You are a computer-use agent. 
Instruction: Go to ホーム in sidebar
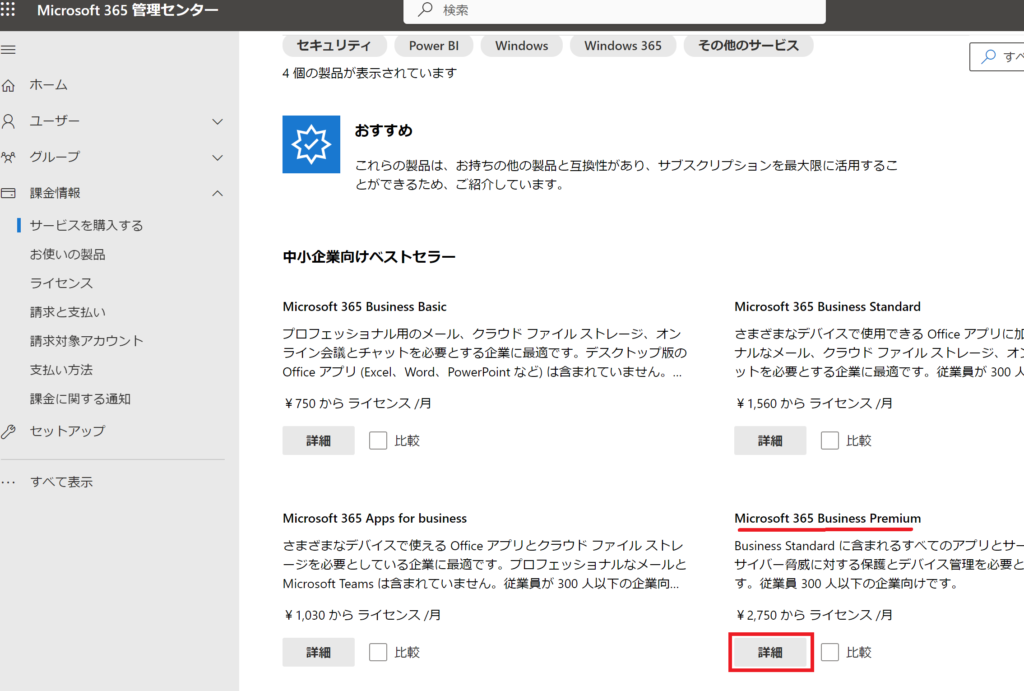coord(48,85)
